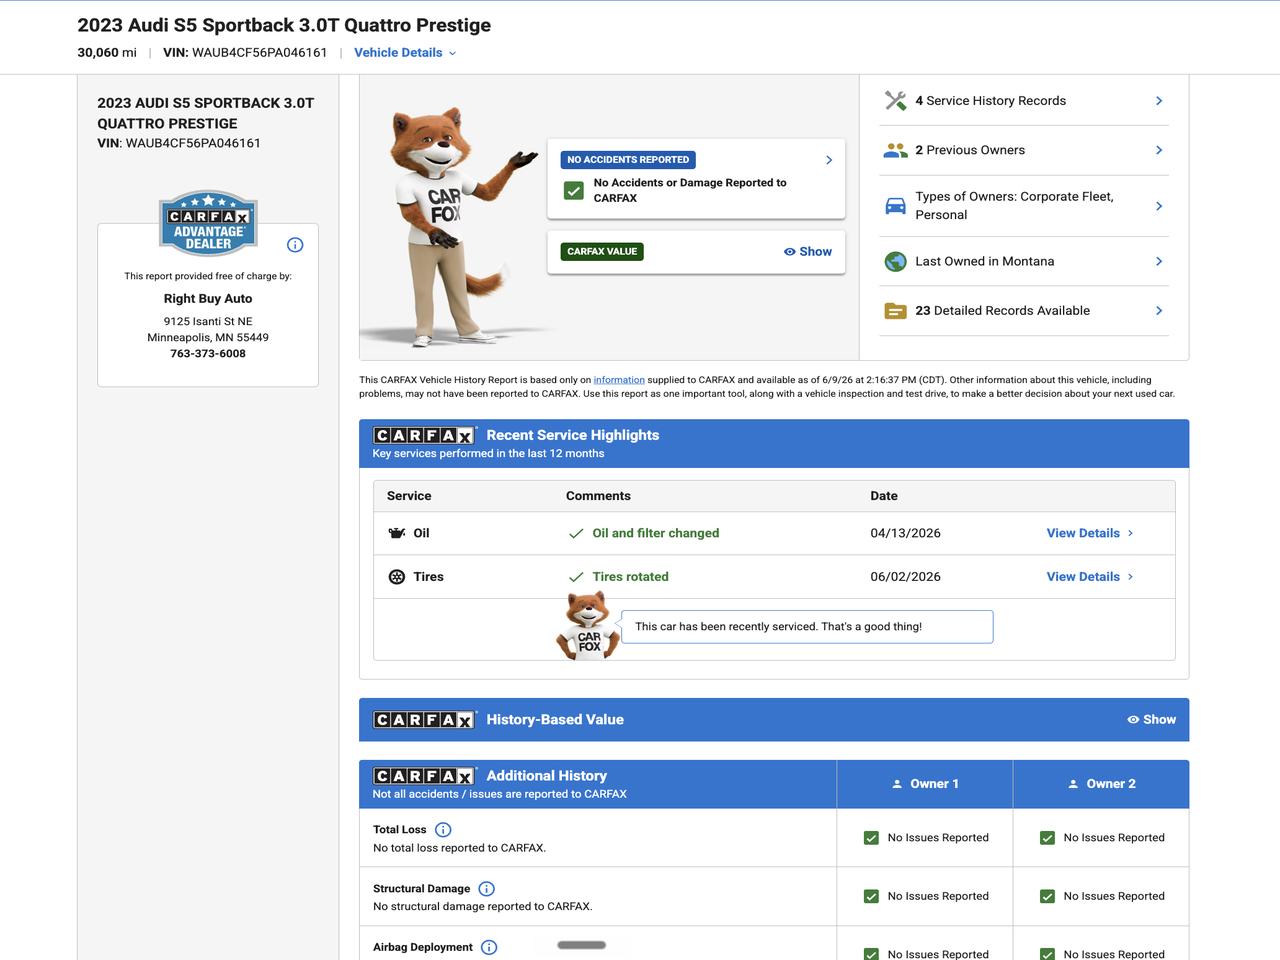Screen dimensions: 1280x960
Task: Click the Right Buy Auto dealer name
Action: click(x=208, y=299)
